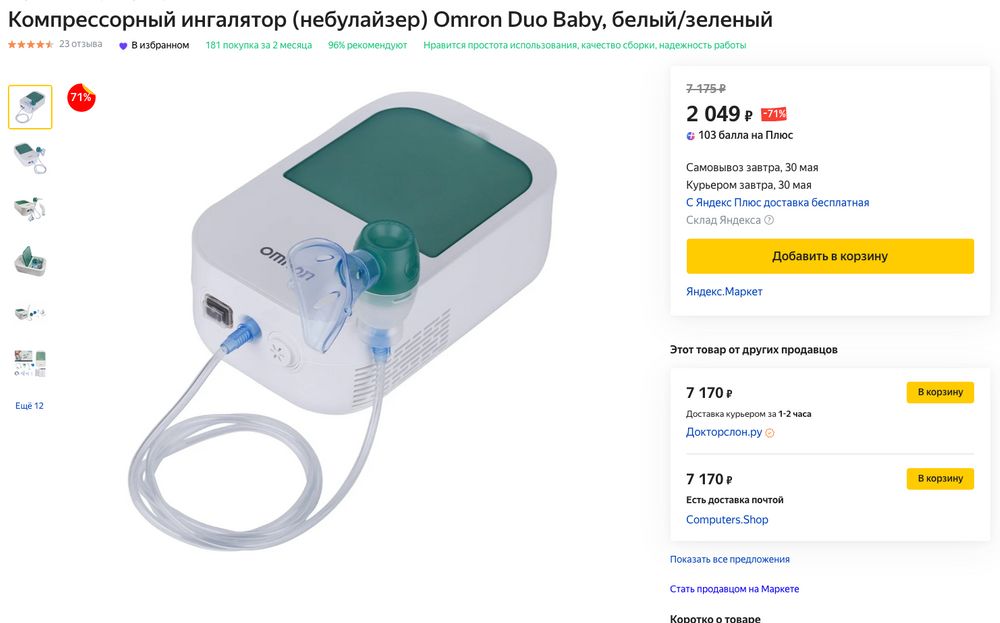Show all offers via Показать все предложения
The width and height of the screenshot is (1000, 623).
(729, 559)
